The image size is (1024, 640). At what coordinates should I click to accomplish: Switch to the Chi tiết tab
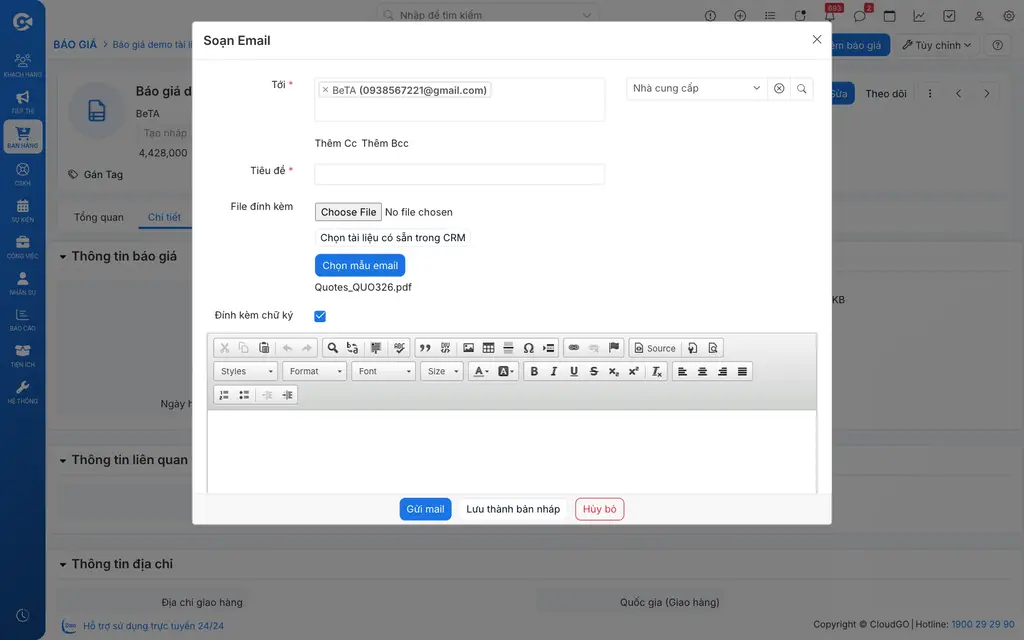point(164,217)
